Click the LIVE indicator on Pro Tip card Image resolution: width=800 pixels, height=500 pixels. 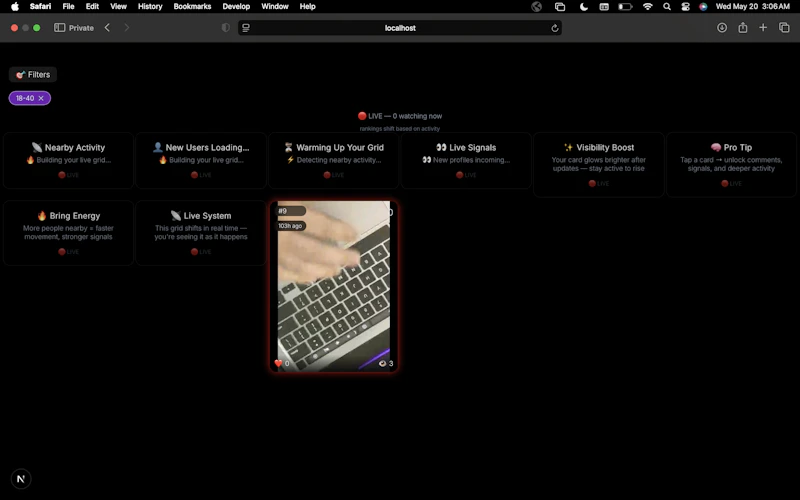click(731, 183)
